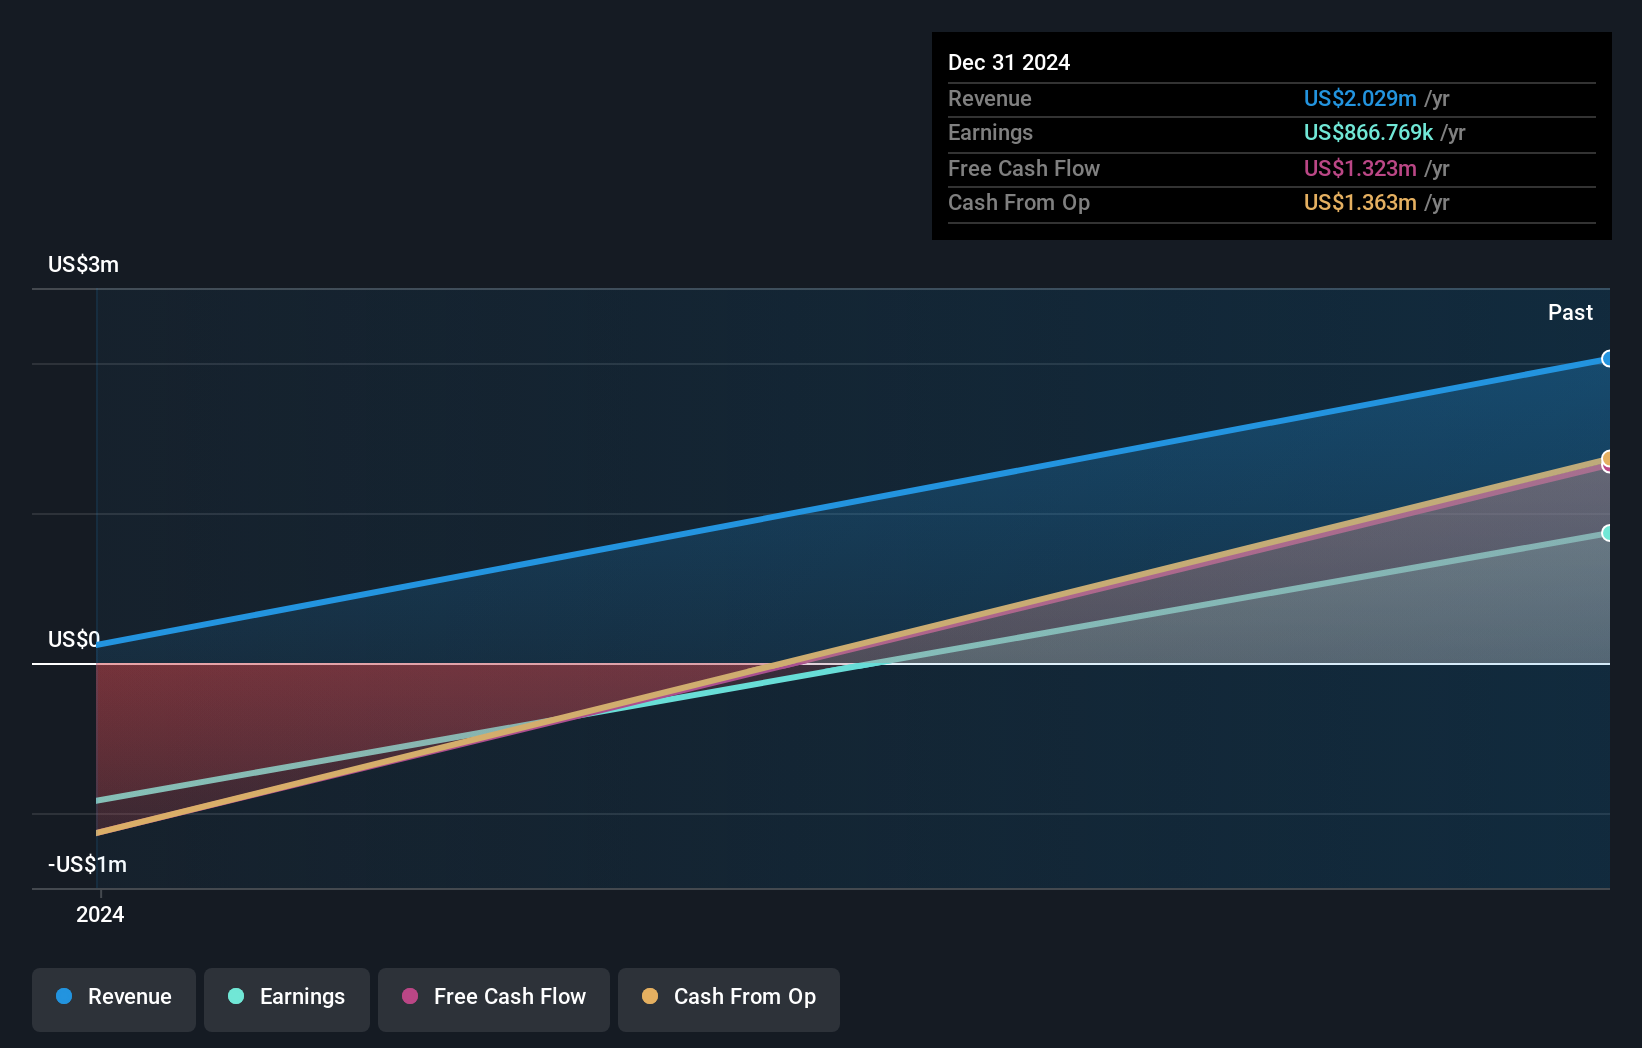Click the Dec 31 2024 tooltip date header

[1008, 62]
